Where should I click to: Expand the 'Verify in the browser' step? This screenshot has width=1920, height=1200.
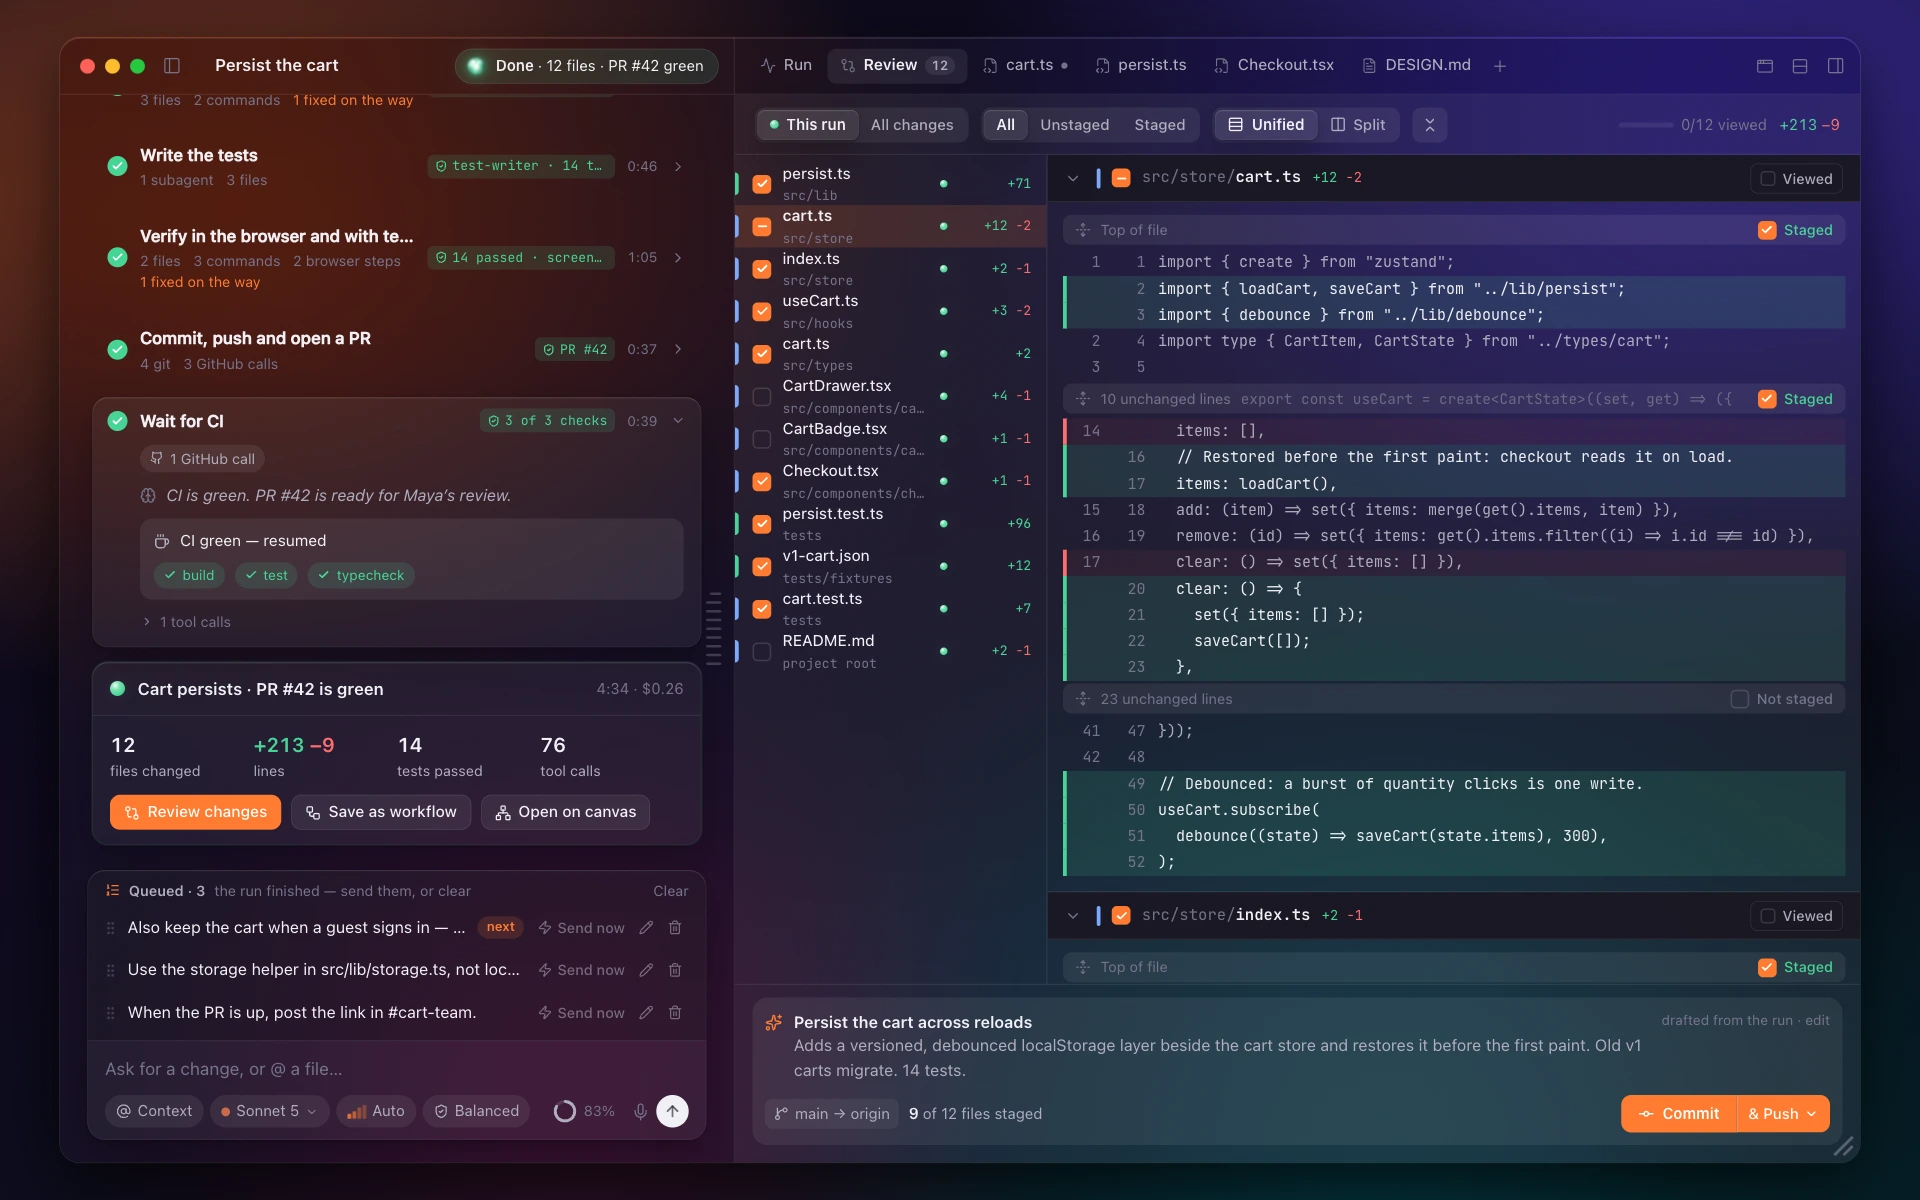(678, 258)
